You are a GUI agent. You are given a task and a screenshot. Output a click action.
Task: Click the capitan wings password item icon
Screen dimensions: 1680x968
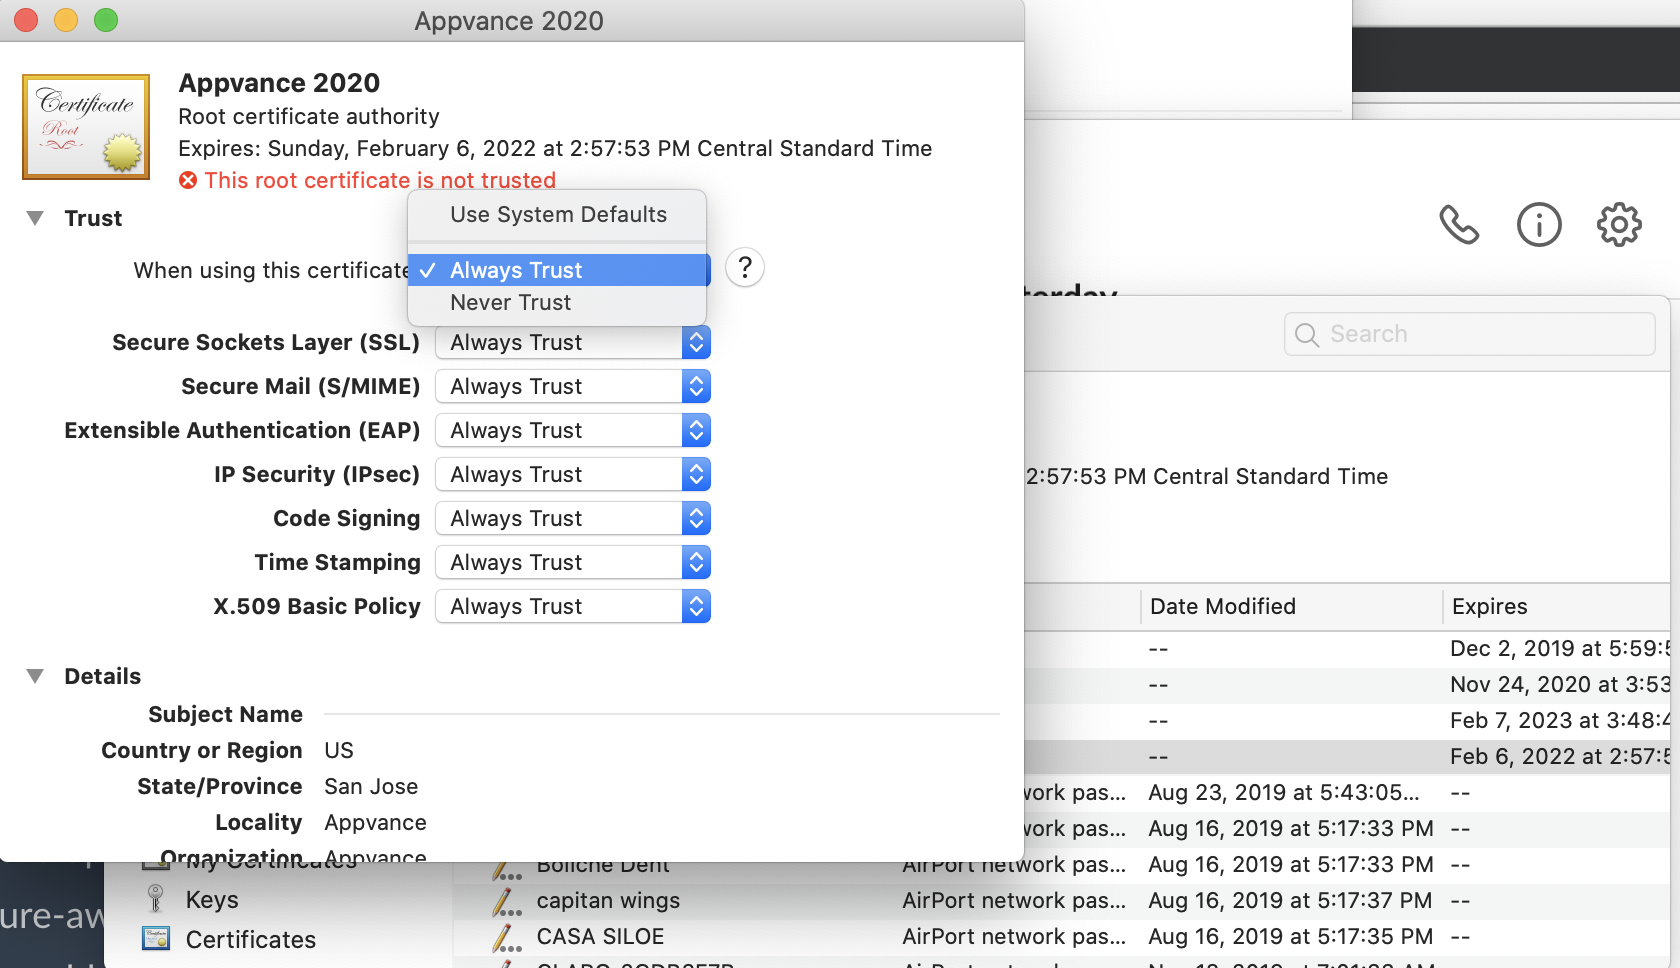coord(506,901)
